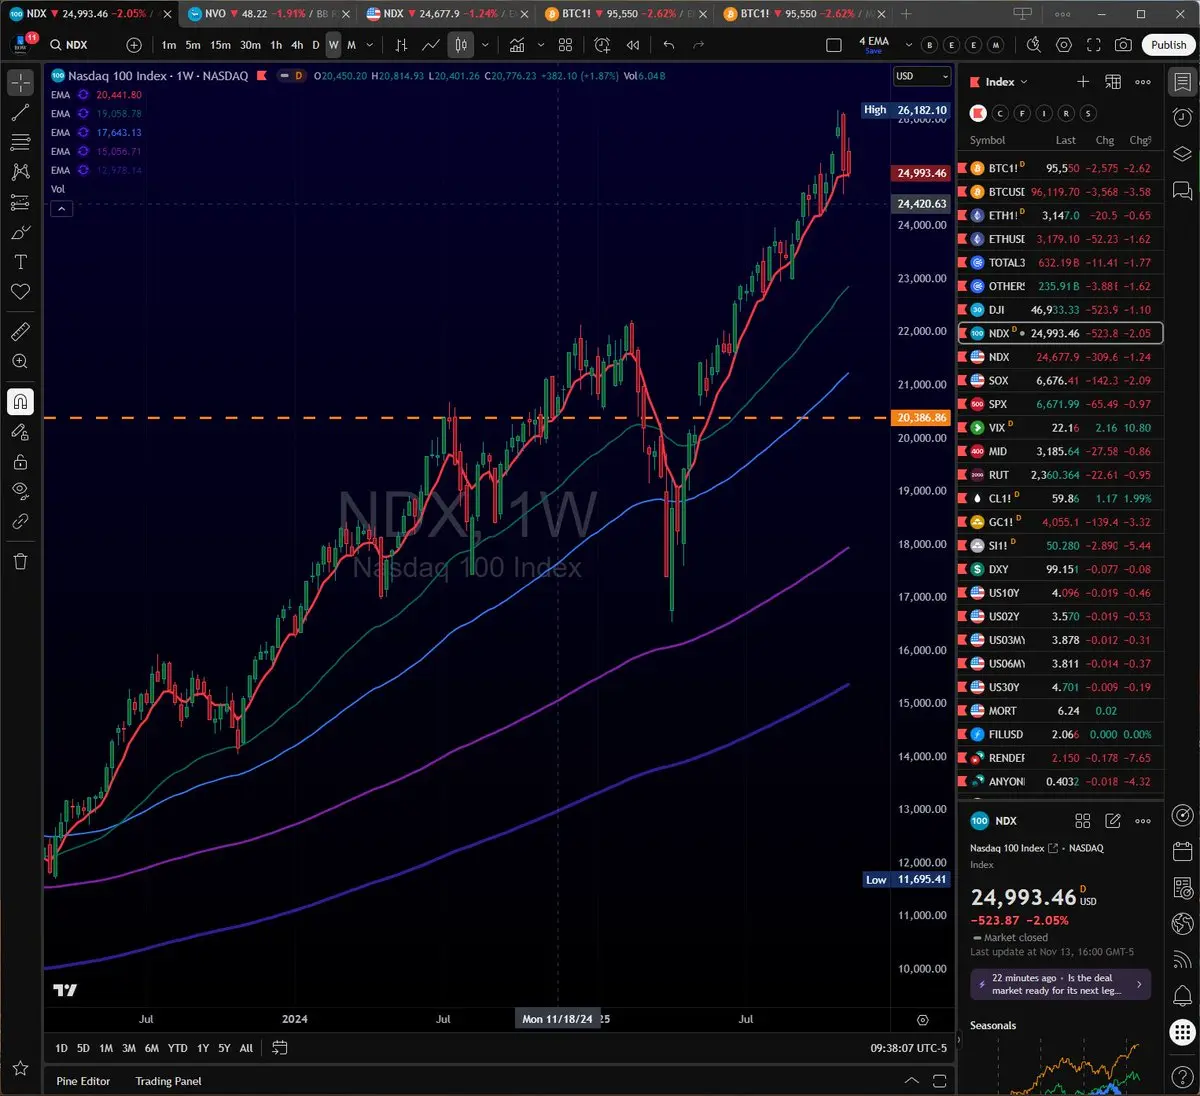Select the zoom in magnifier tool
The width and height of the screenshot is (1200, 1096).
coord(20,362)
